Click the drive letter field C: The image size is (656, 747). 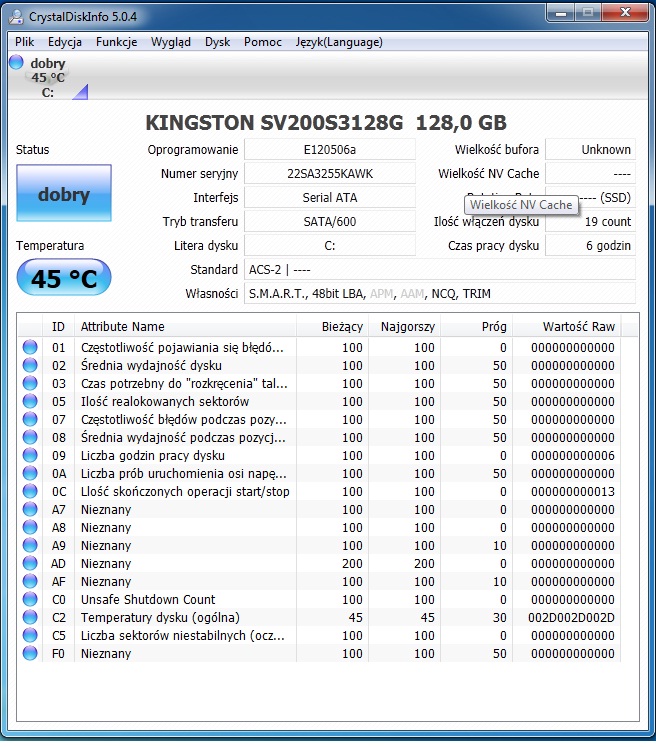(330, 245)
